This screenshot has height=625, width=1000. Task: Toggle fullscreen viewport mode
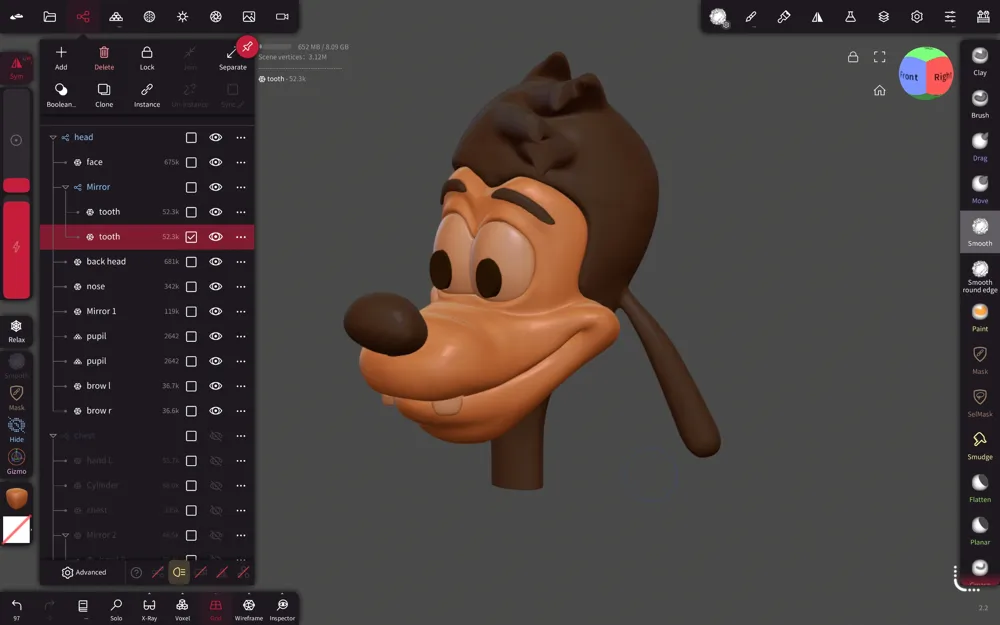coord(879,57)
